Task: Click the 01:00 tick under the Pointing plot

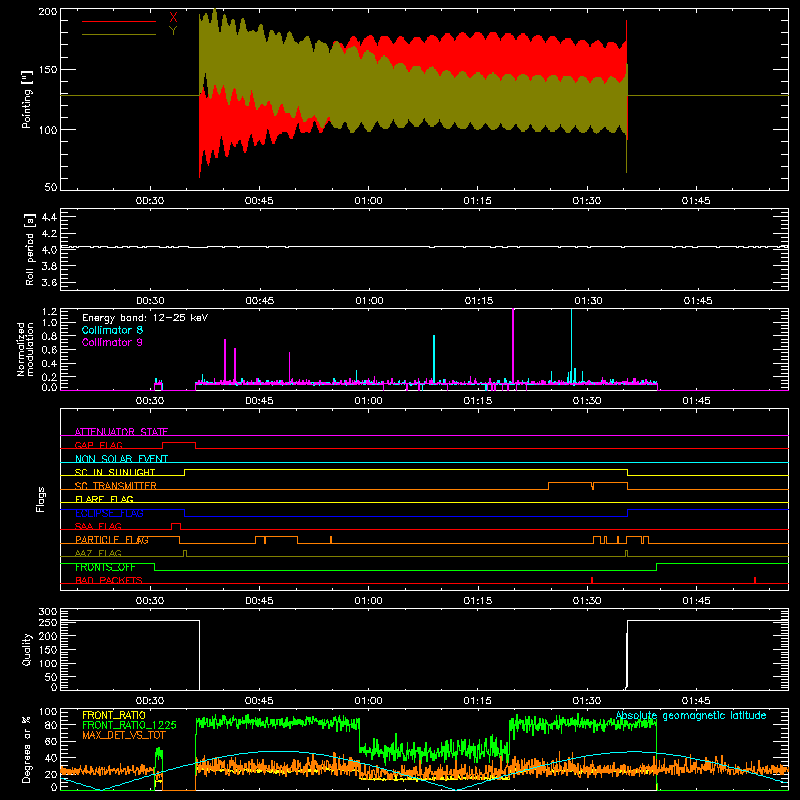Action: 368,201
